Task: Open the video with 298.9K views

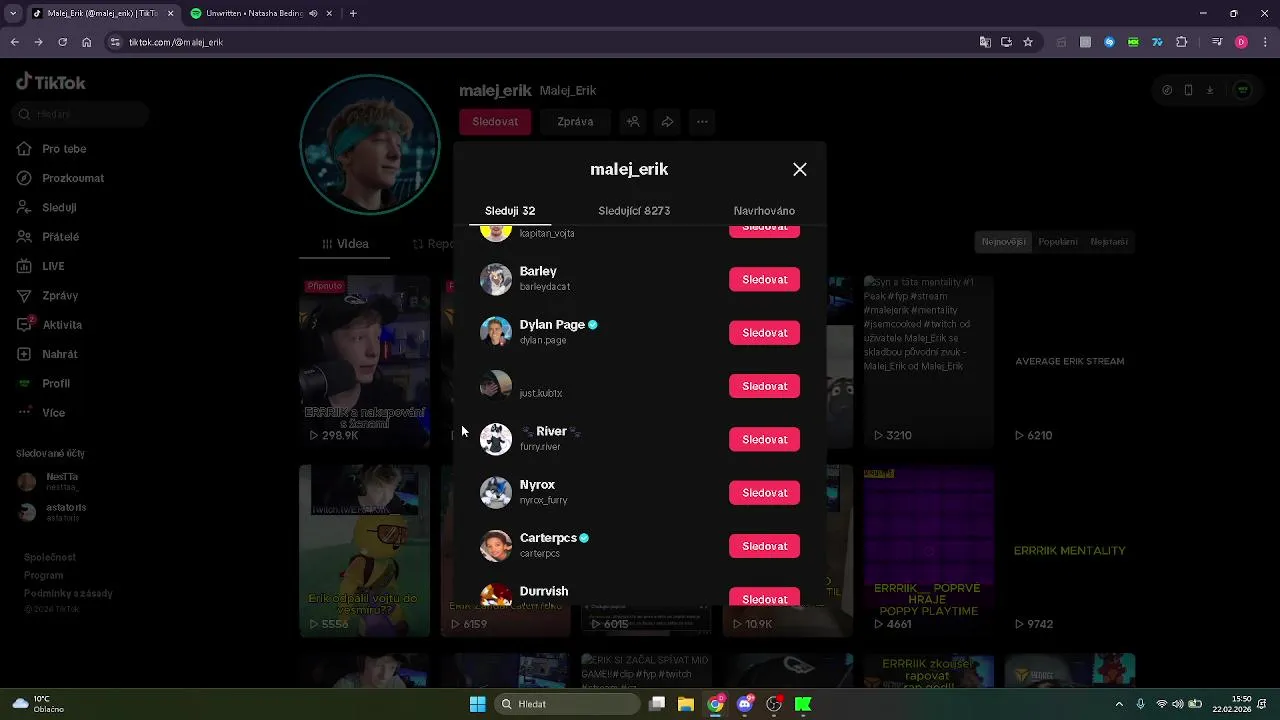Action: point(364,361)
